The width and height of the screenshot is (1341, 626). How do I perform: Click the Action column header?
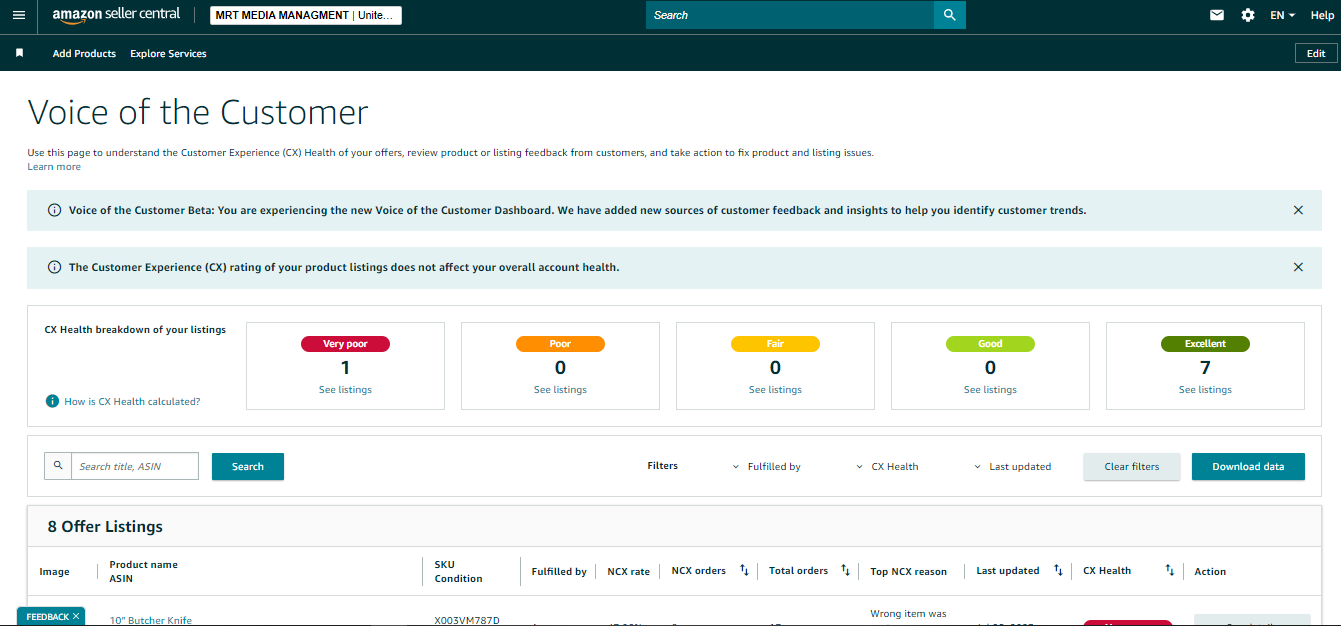coord(1210,571)
